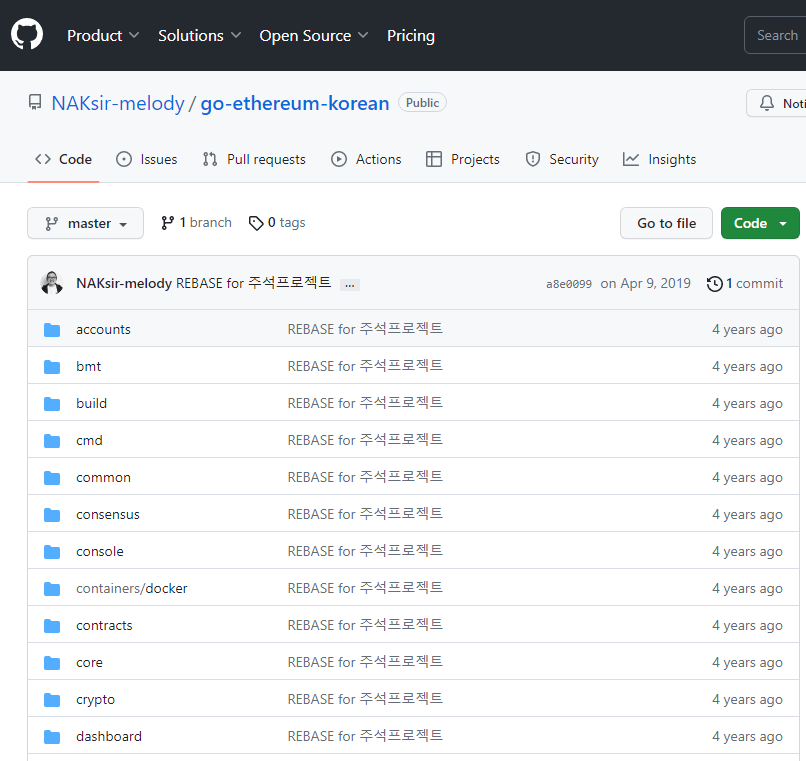Click the accounts folder icon
This screenshot has width=806, height=761.
point(52,330)
